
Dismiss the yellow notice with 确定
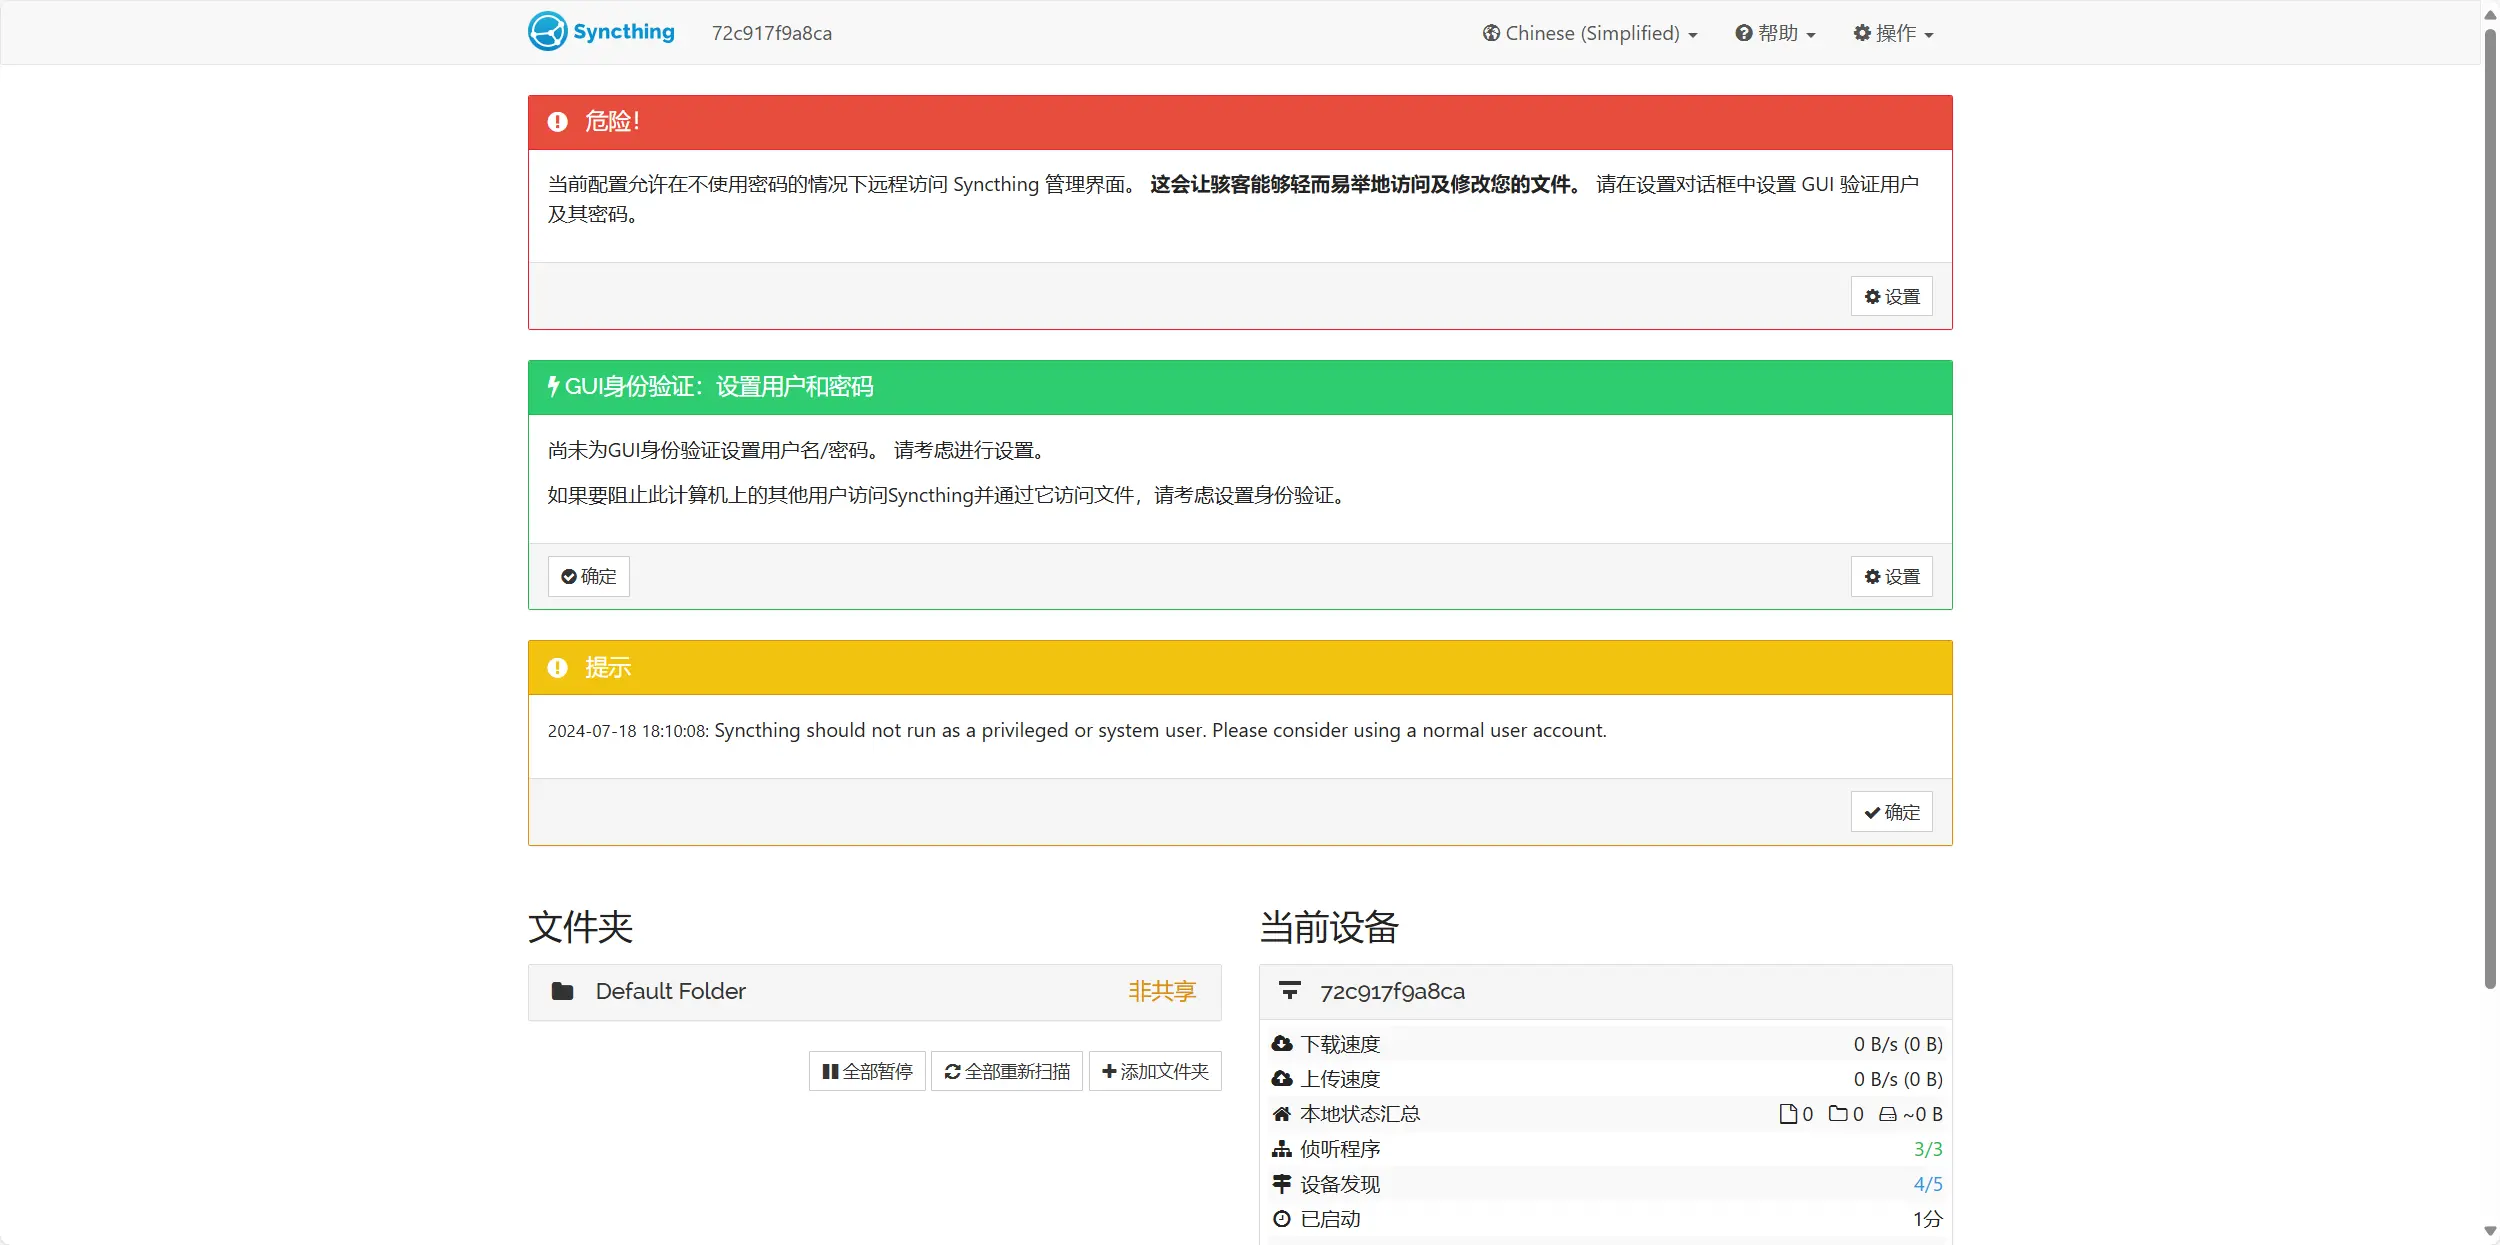1891,812
